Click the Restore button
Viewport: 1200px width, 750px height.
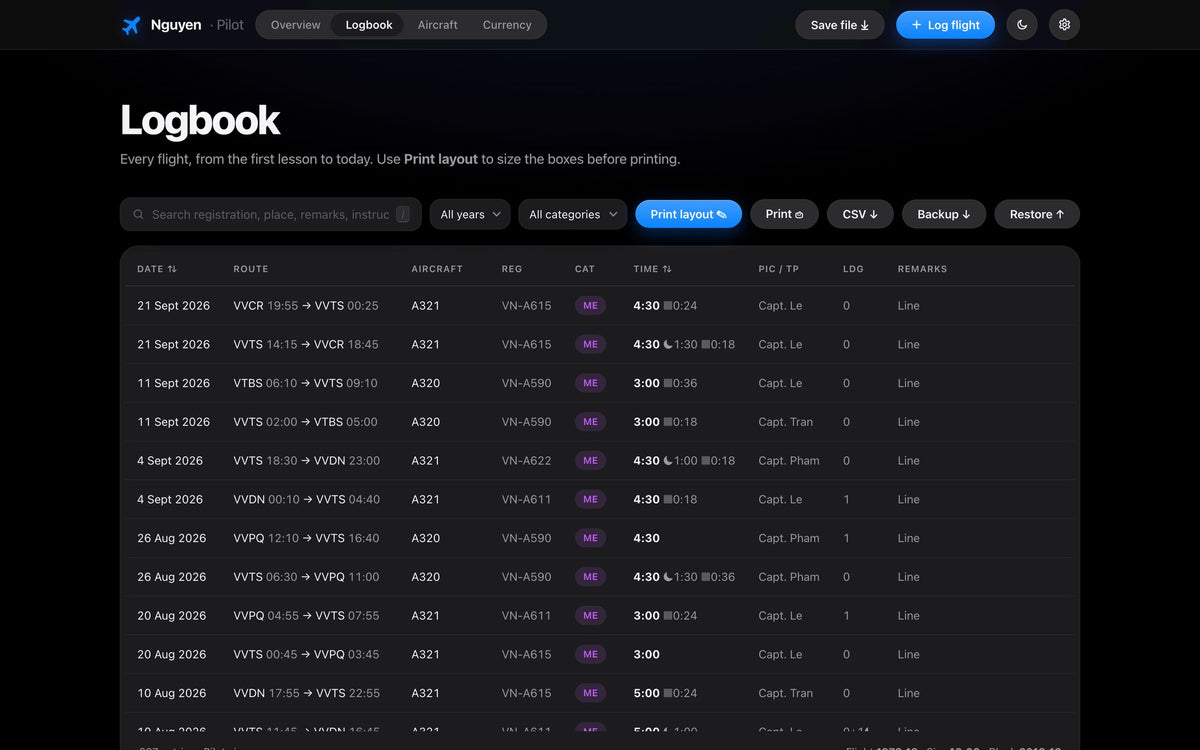1037,214
